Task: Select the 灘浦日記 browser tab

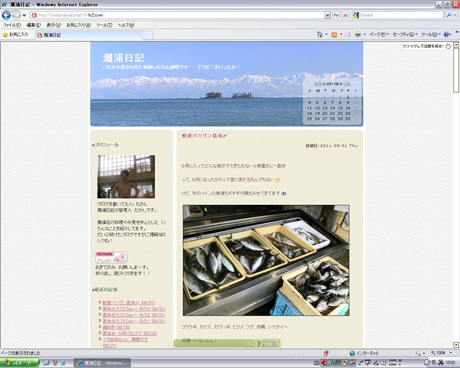Action: [x=89, y=35]
